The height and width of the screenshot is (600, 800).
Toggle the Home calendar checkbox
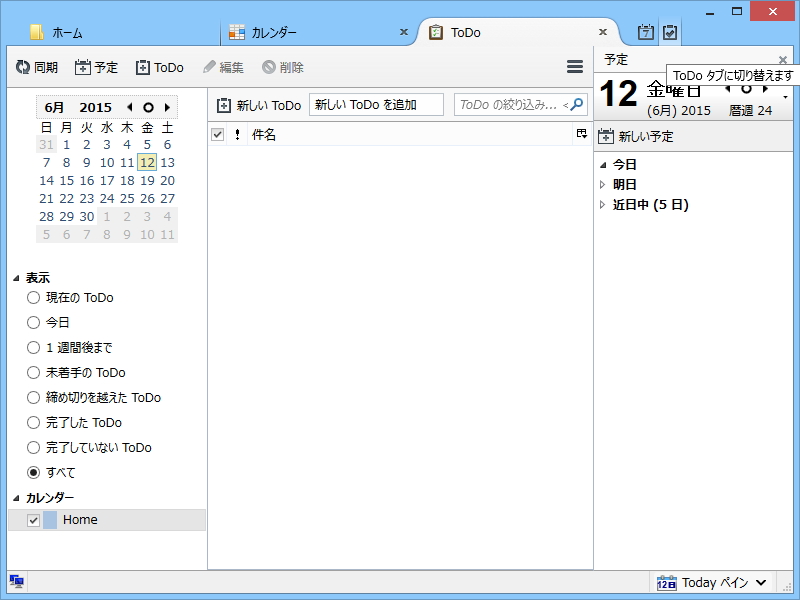coord(33,520)
